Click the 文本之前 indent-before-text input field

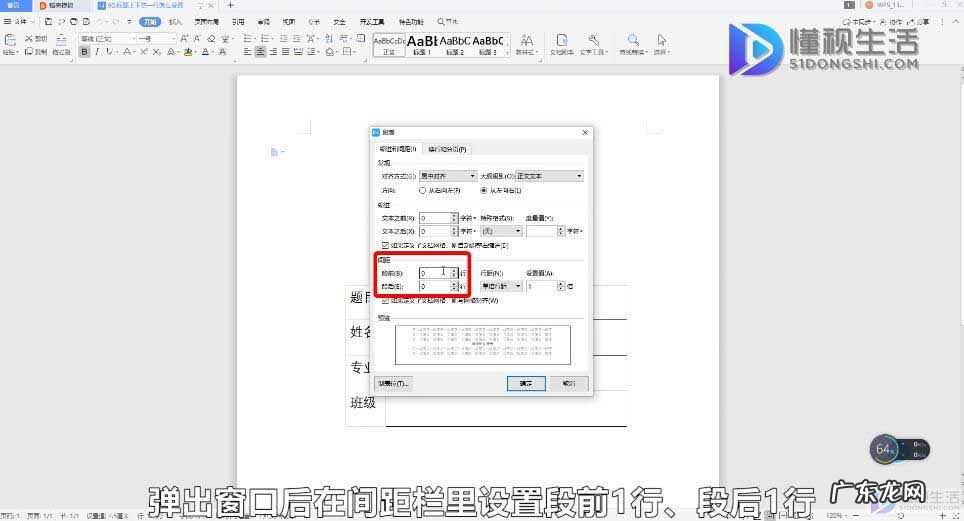pos(438,218)
